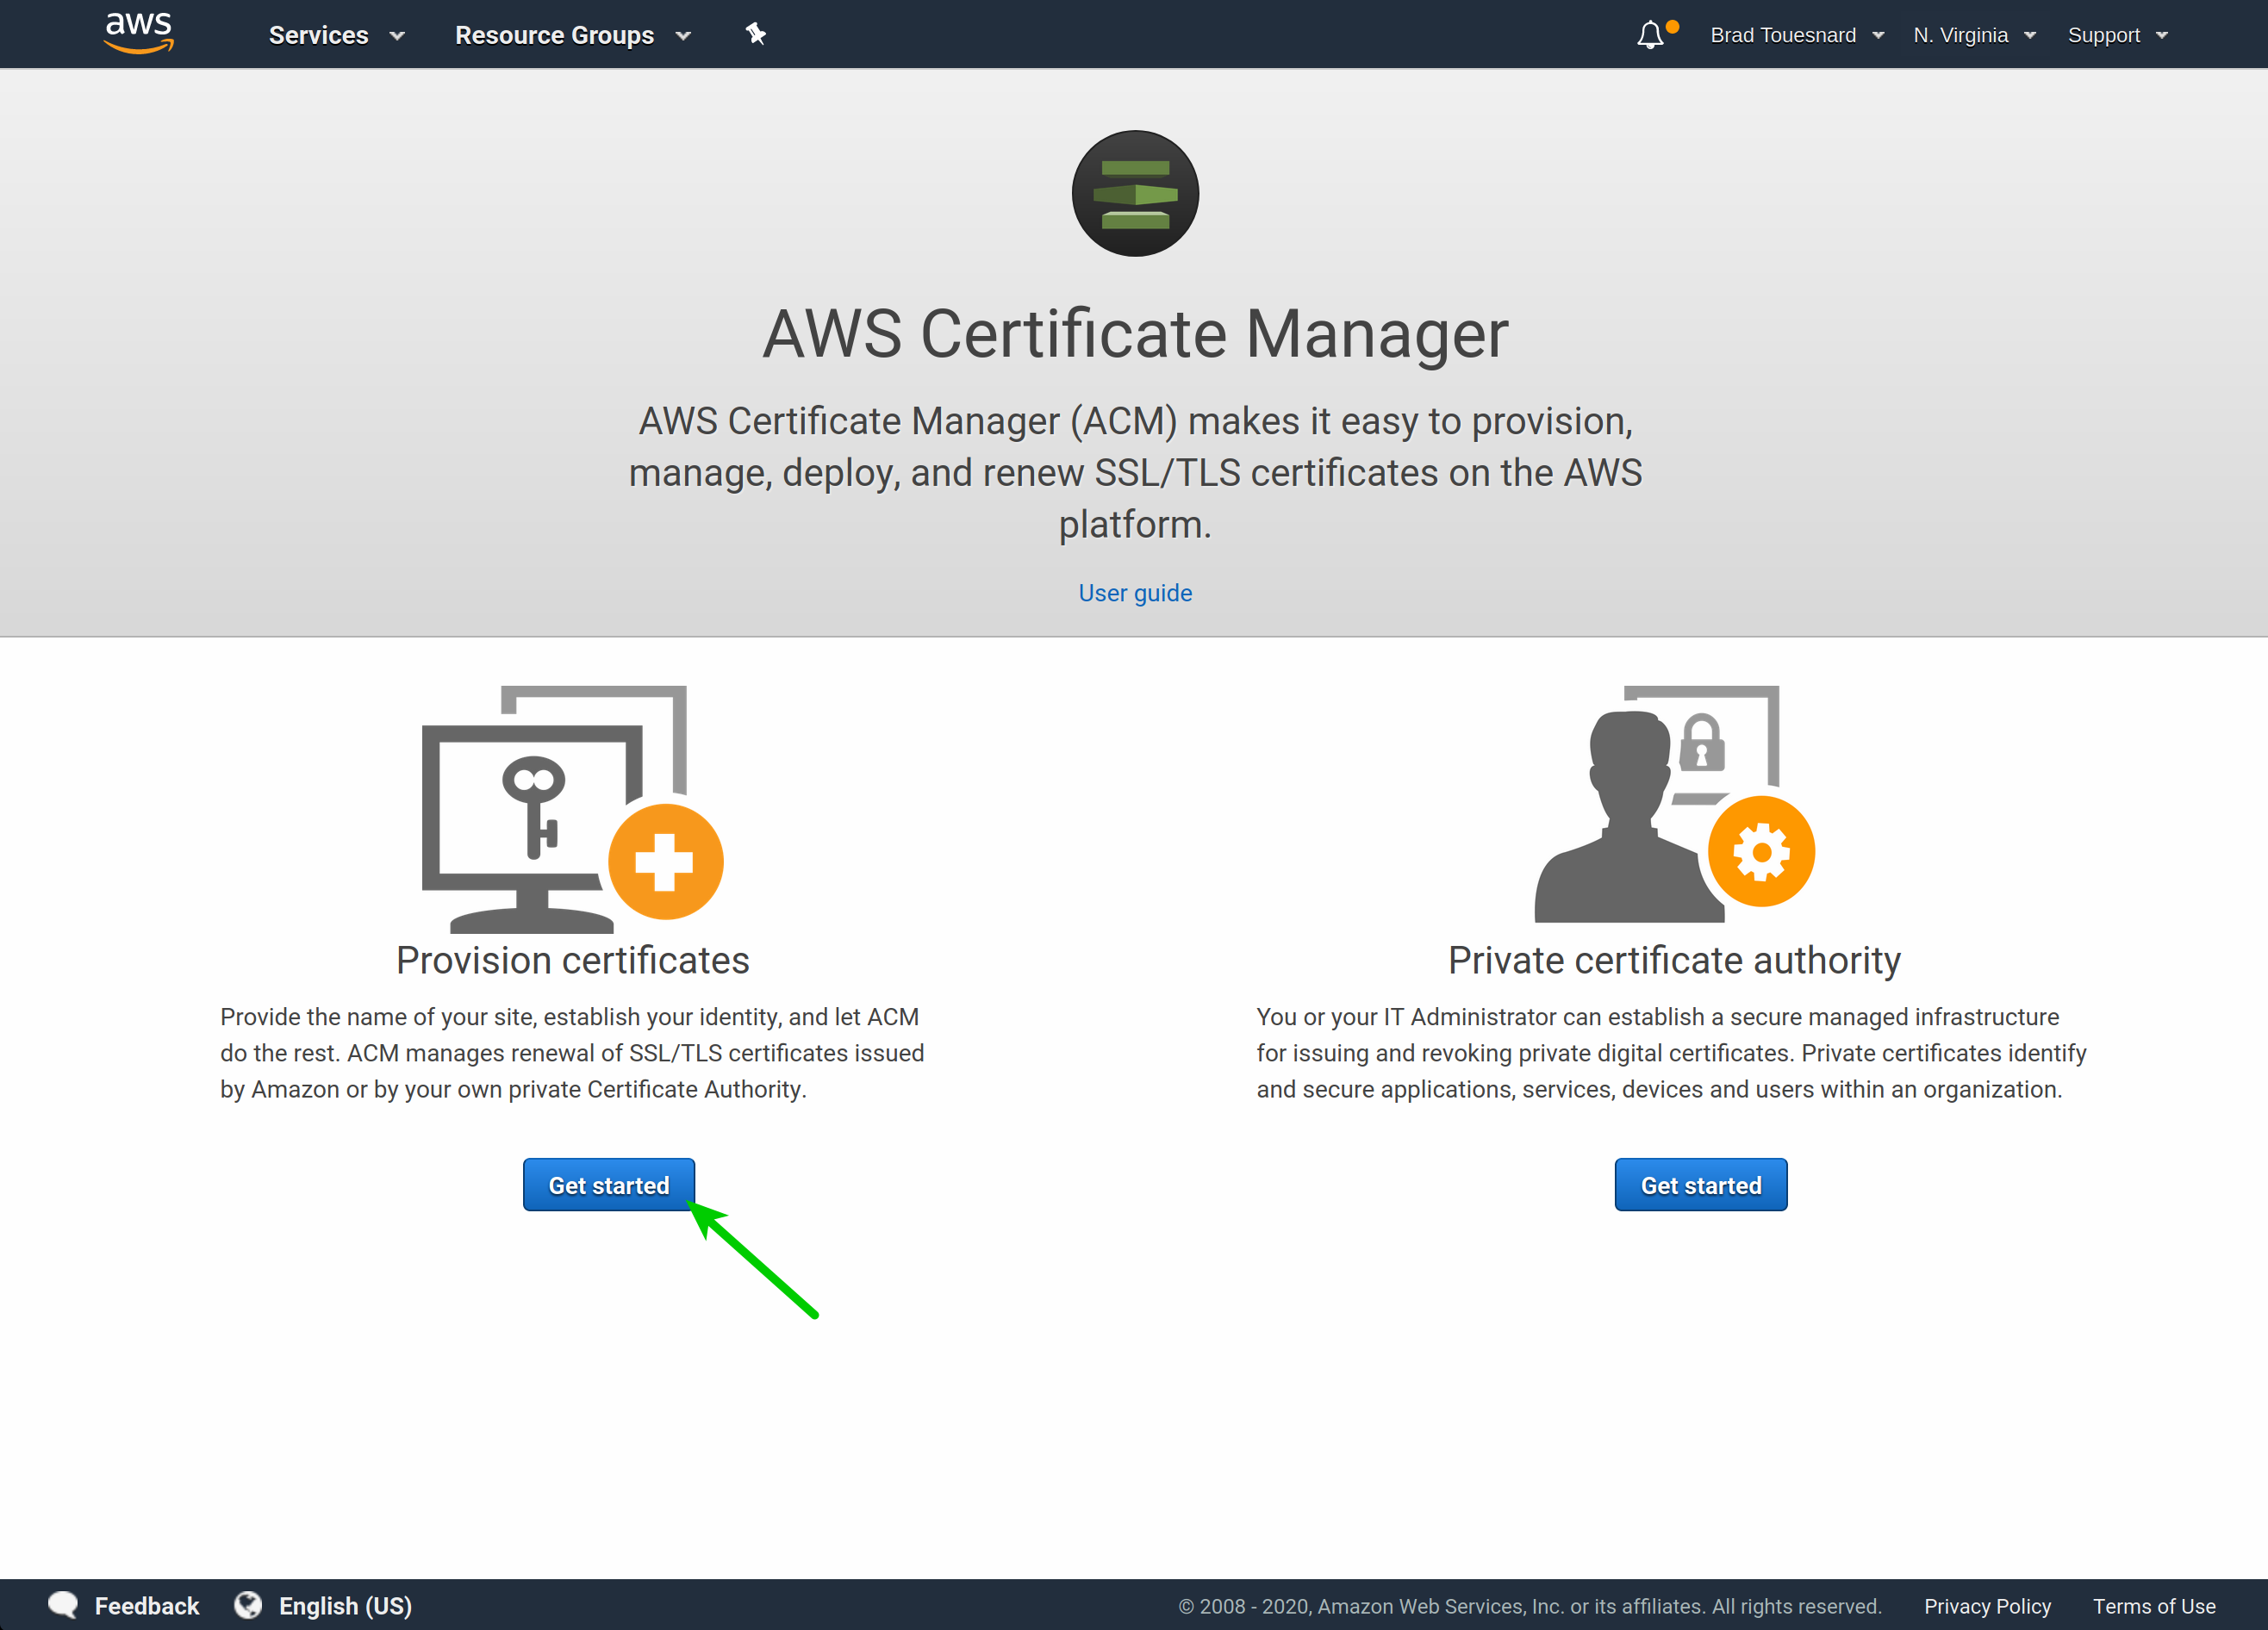The image size is (2268, 1630).
Task: Click the Provision certificates key monitor icon
Action: point(572,808)
